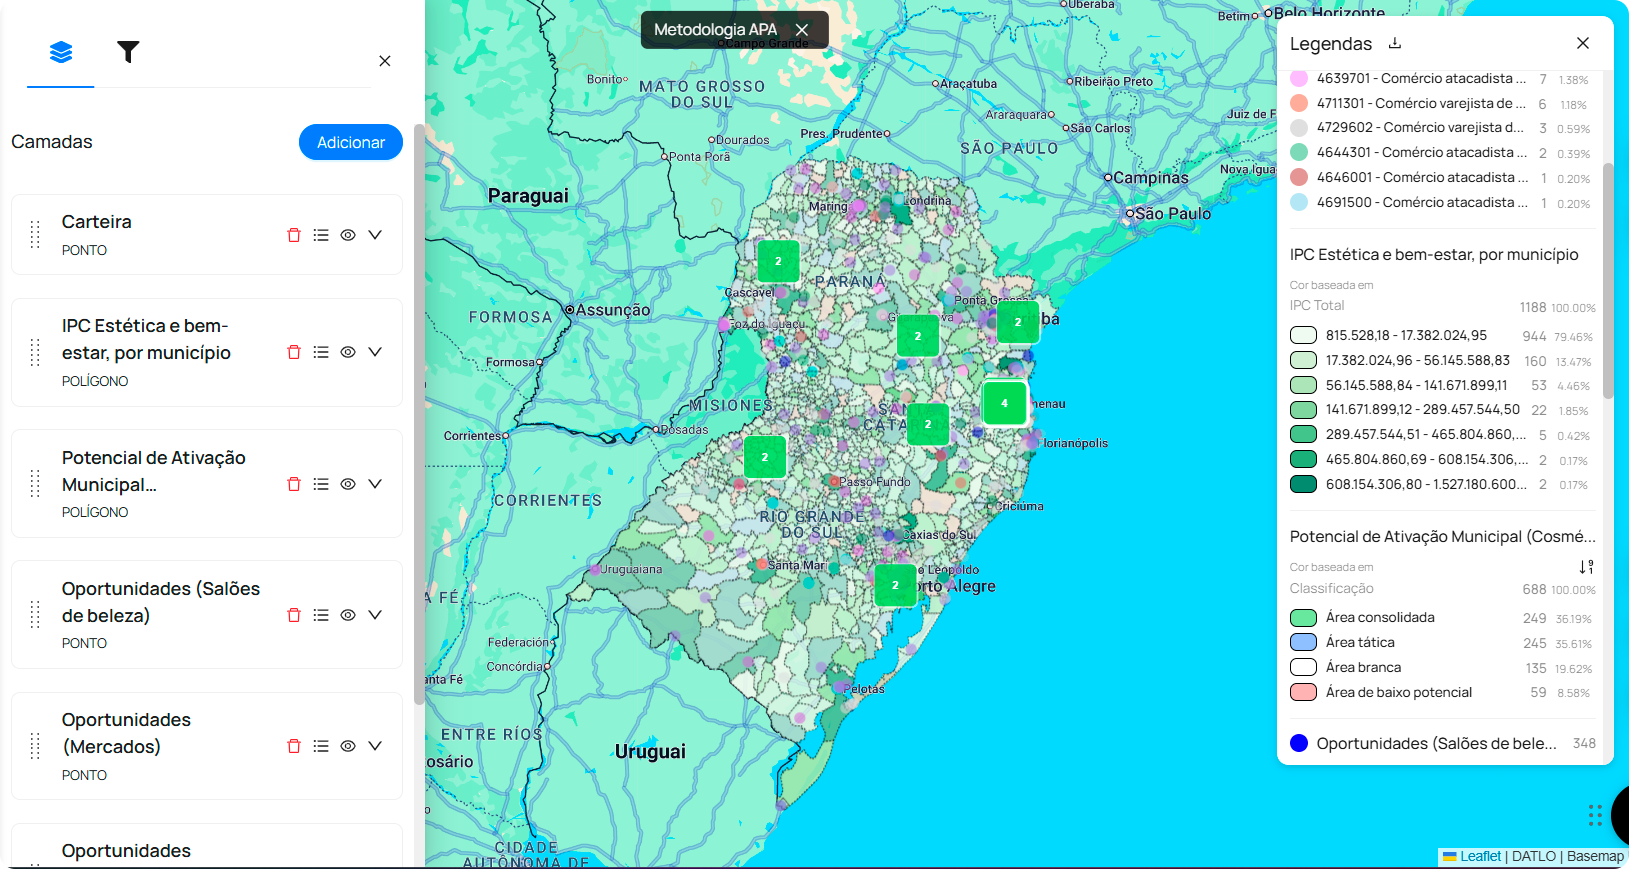
Task: Delete the Carteira layer
Action: pyautogui.click(x=294, y=235)
